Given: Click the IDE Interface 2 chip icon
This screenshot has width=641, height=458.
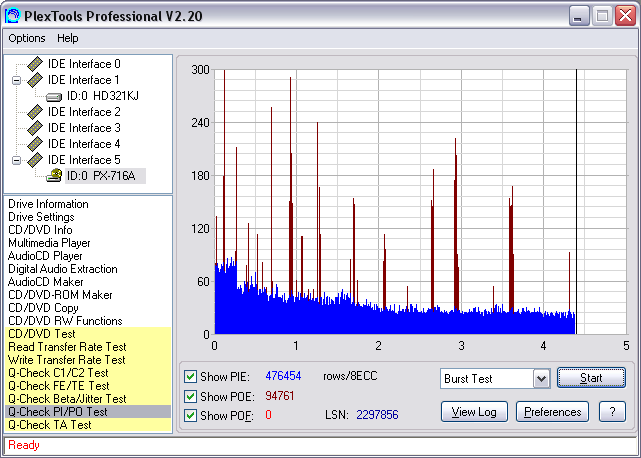Looking at the screenshot, I should click(x=35, y=112).
